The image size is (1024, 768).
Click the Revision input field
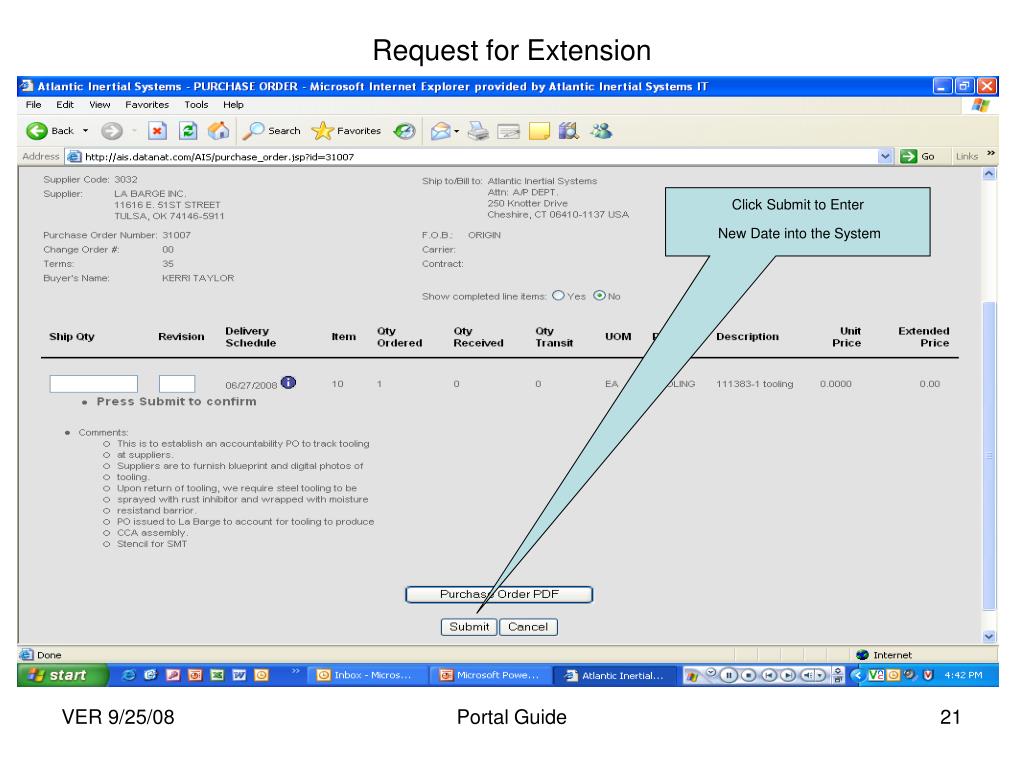tap(177, 384)
